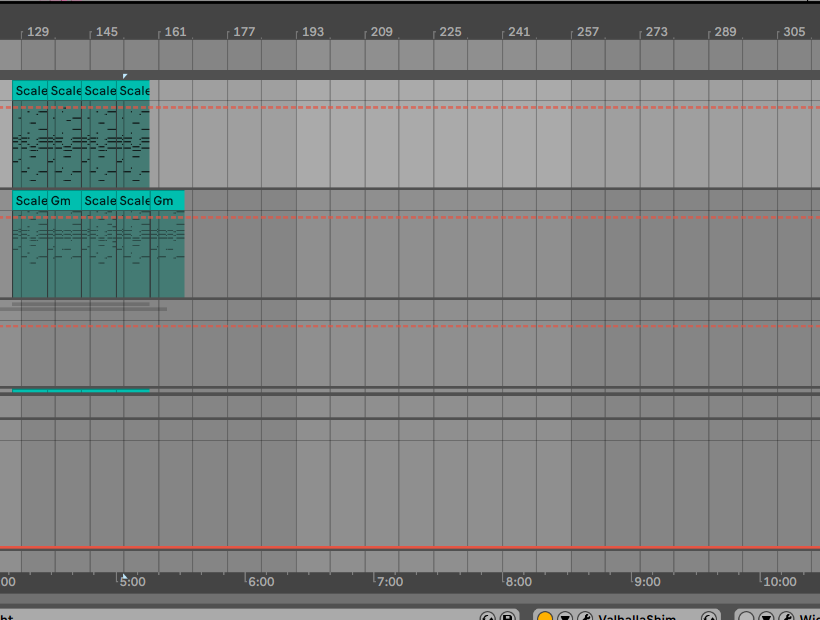
Task: Click 9:00 on the time ruler
Action: click(x=647, y=582)
